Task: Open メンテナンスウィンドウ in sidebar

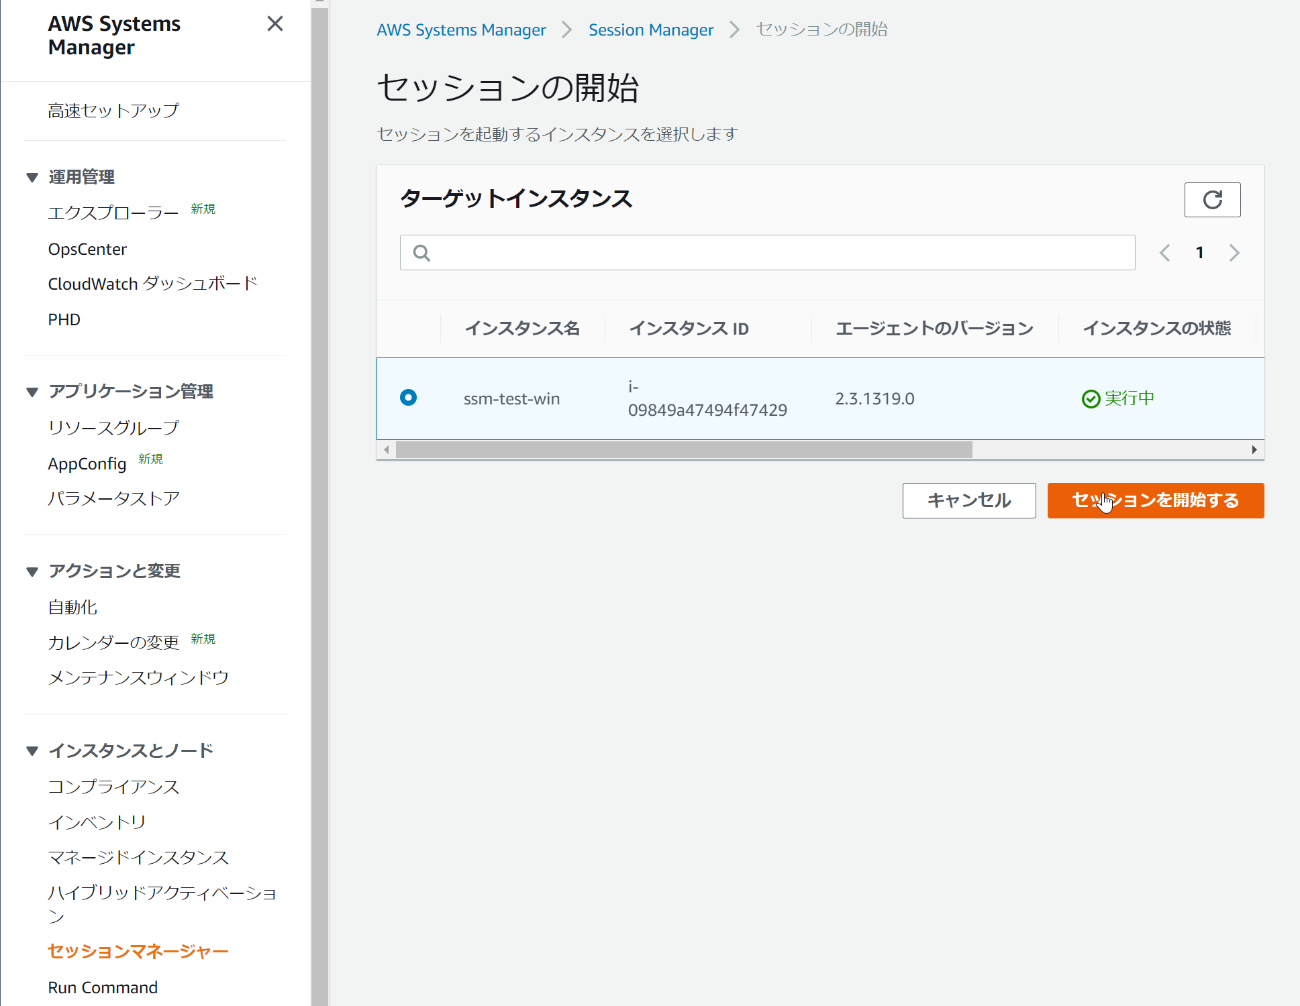Action: [138, 678]
